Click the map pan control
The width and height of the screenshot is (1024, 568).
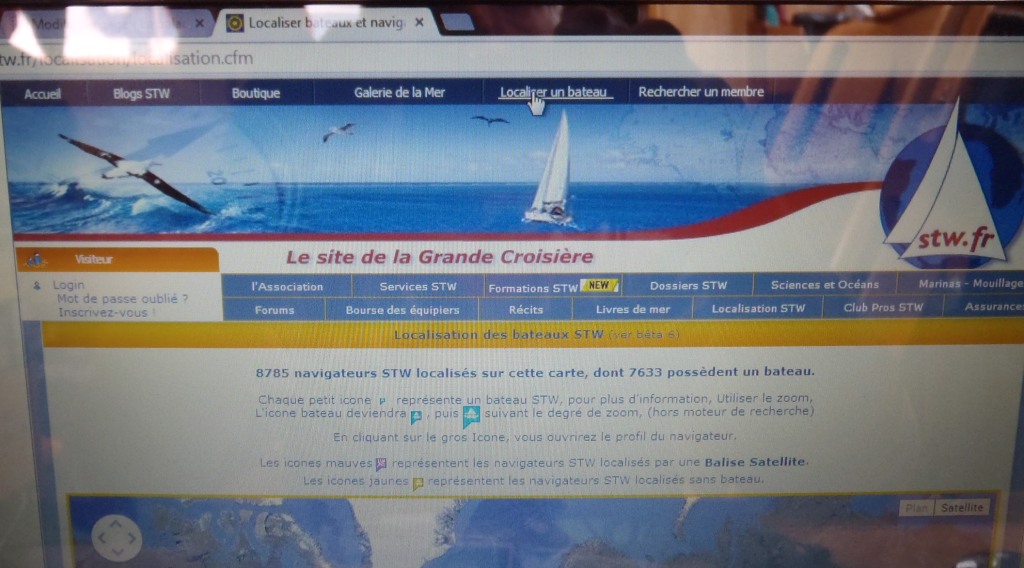click(x=117, y=538)
